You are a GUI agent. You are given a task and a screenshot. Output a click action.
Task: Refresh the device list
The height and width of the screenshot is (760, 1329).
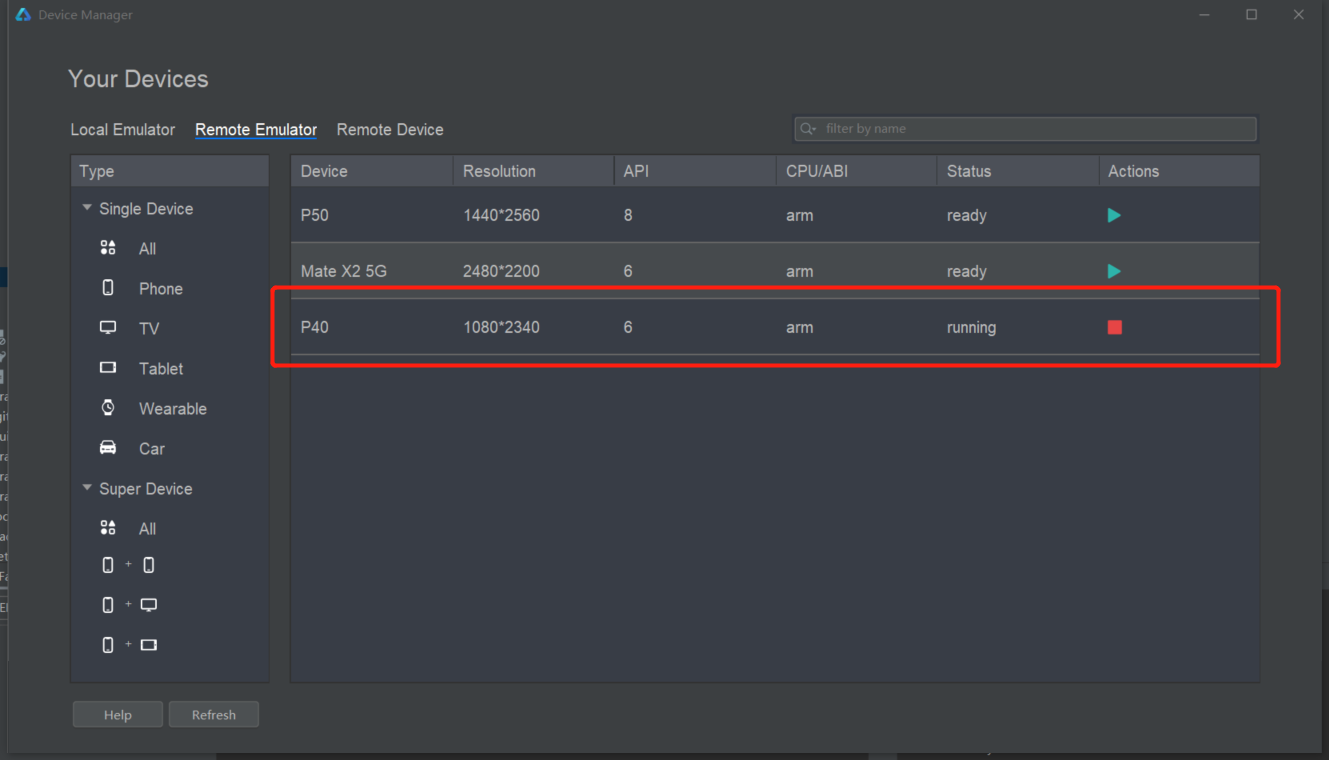point(214,715)
